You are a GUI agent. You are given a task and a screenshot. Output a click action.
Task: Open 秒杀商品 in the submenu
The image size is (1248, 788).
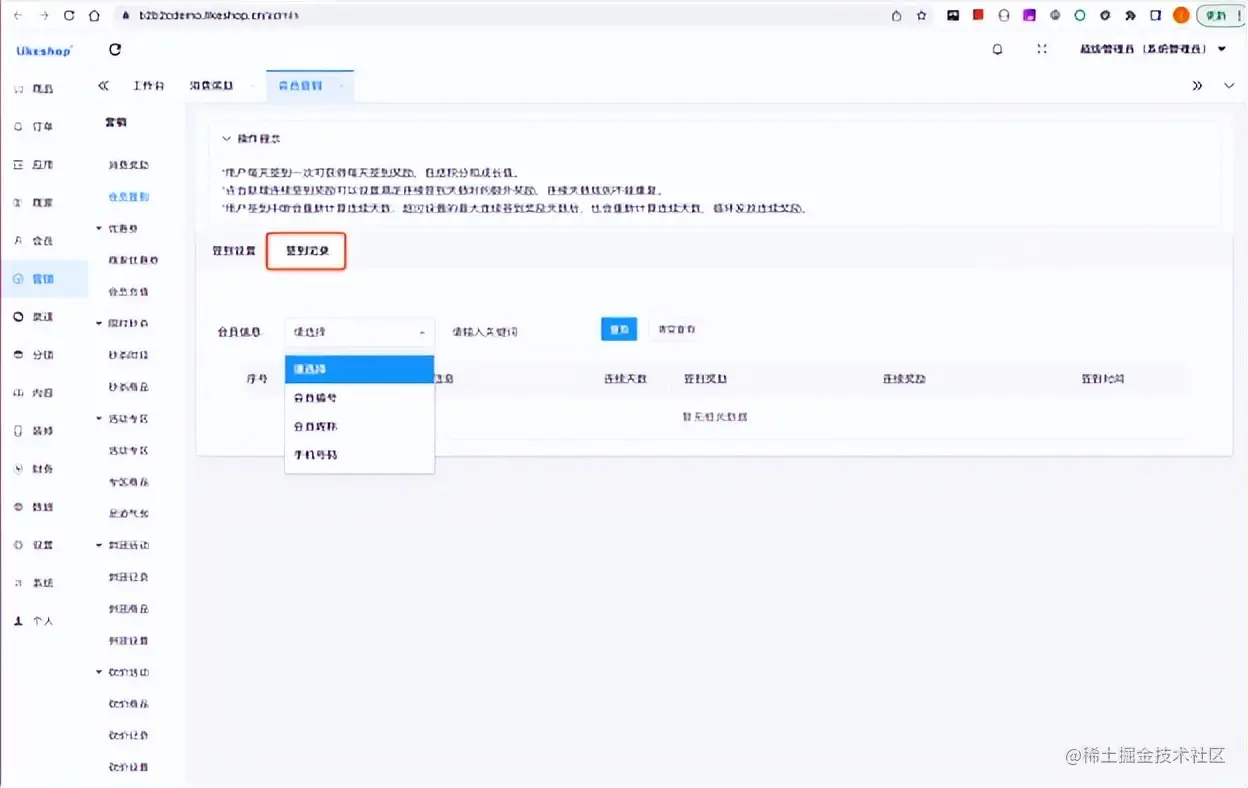pyautogui.click(x=128, y=387)
